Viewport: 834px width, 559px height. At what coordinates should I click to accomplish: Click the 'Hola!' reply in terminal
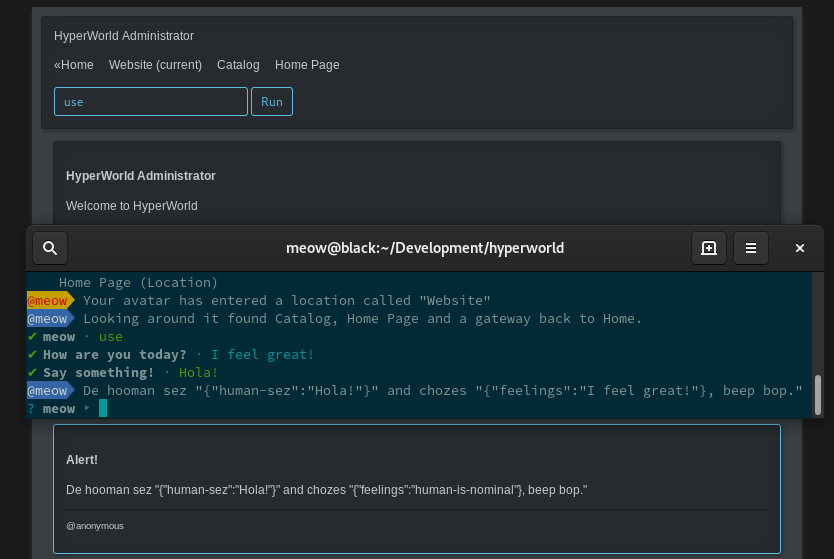[198, 373]
